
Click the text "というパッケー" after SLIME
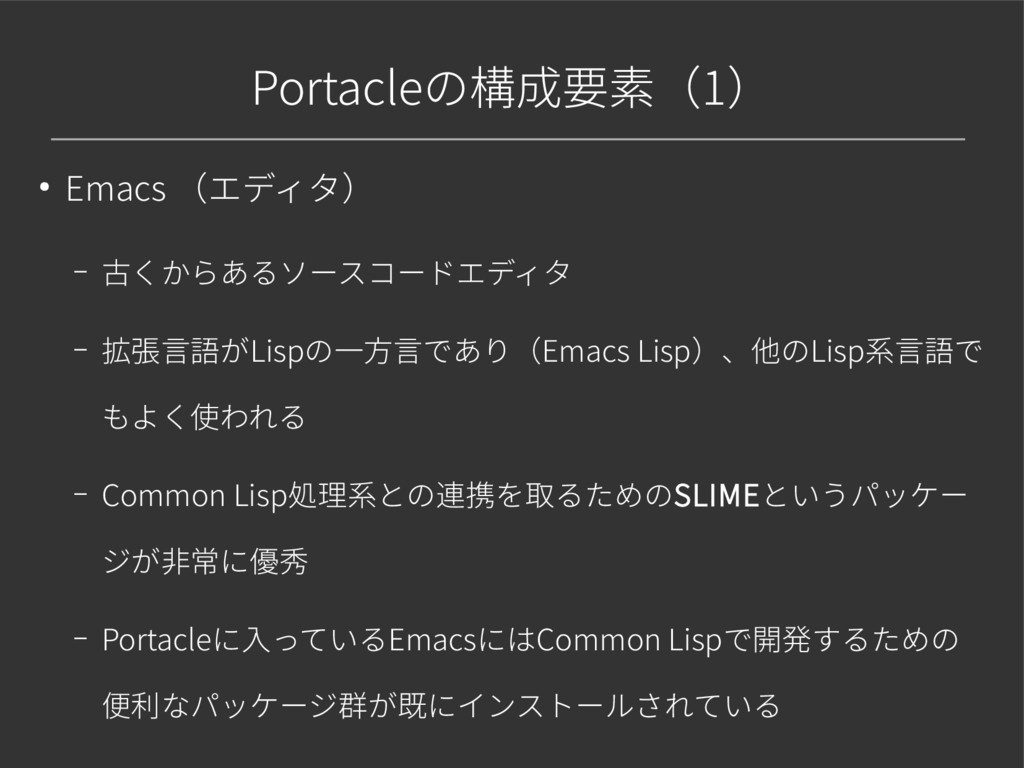(864, 494)
